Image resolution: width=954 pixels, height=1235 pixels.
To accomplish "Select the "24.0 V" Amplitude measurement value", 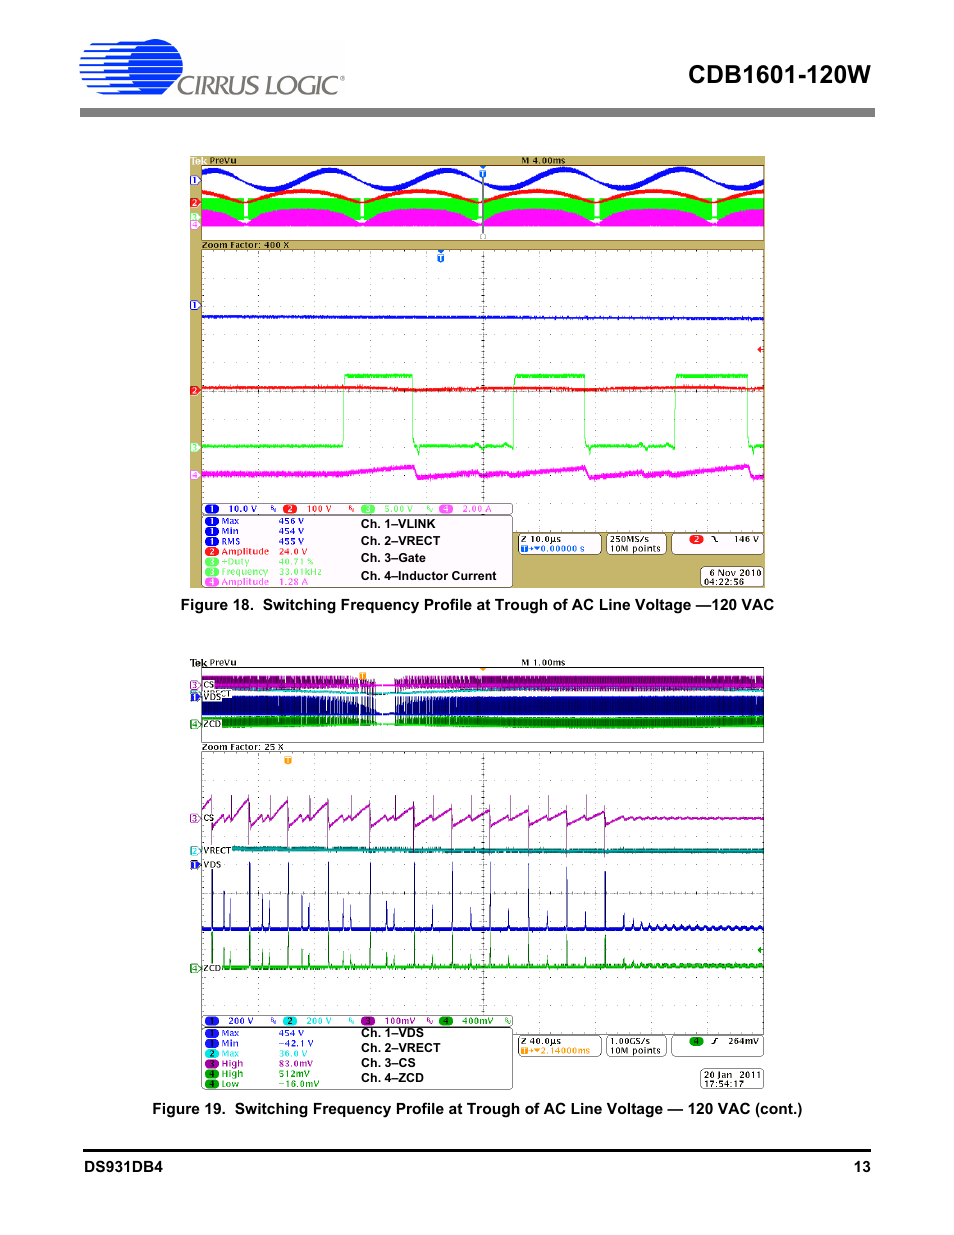I will coord(293,551).
